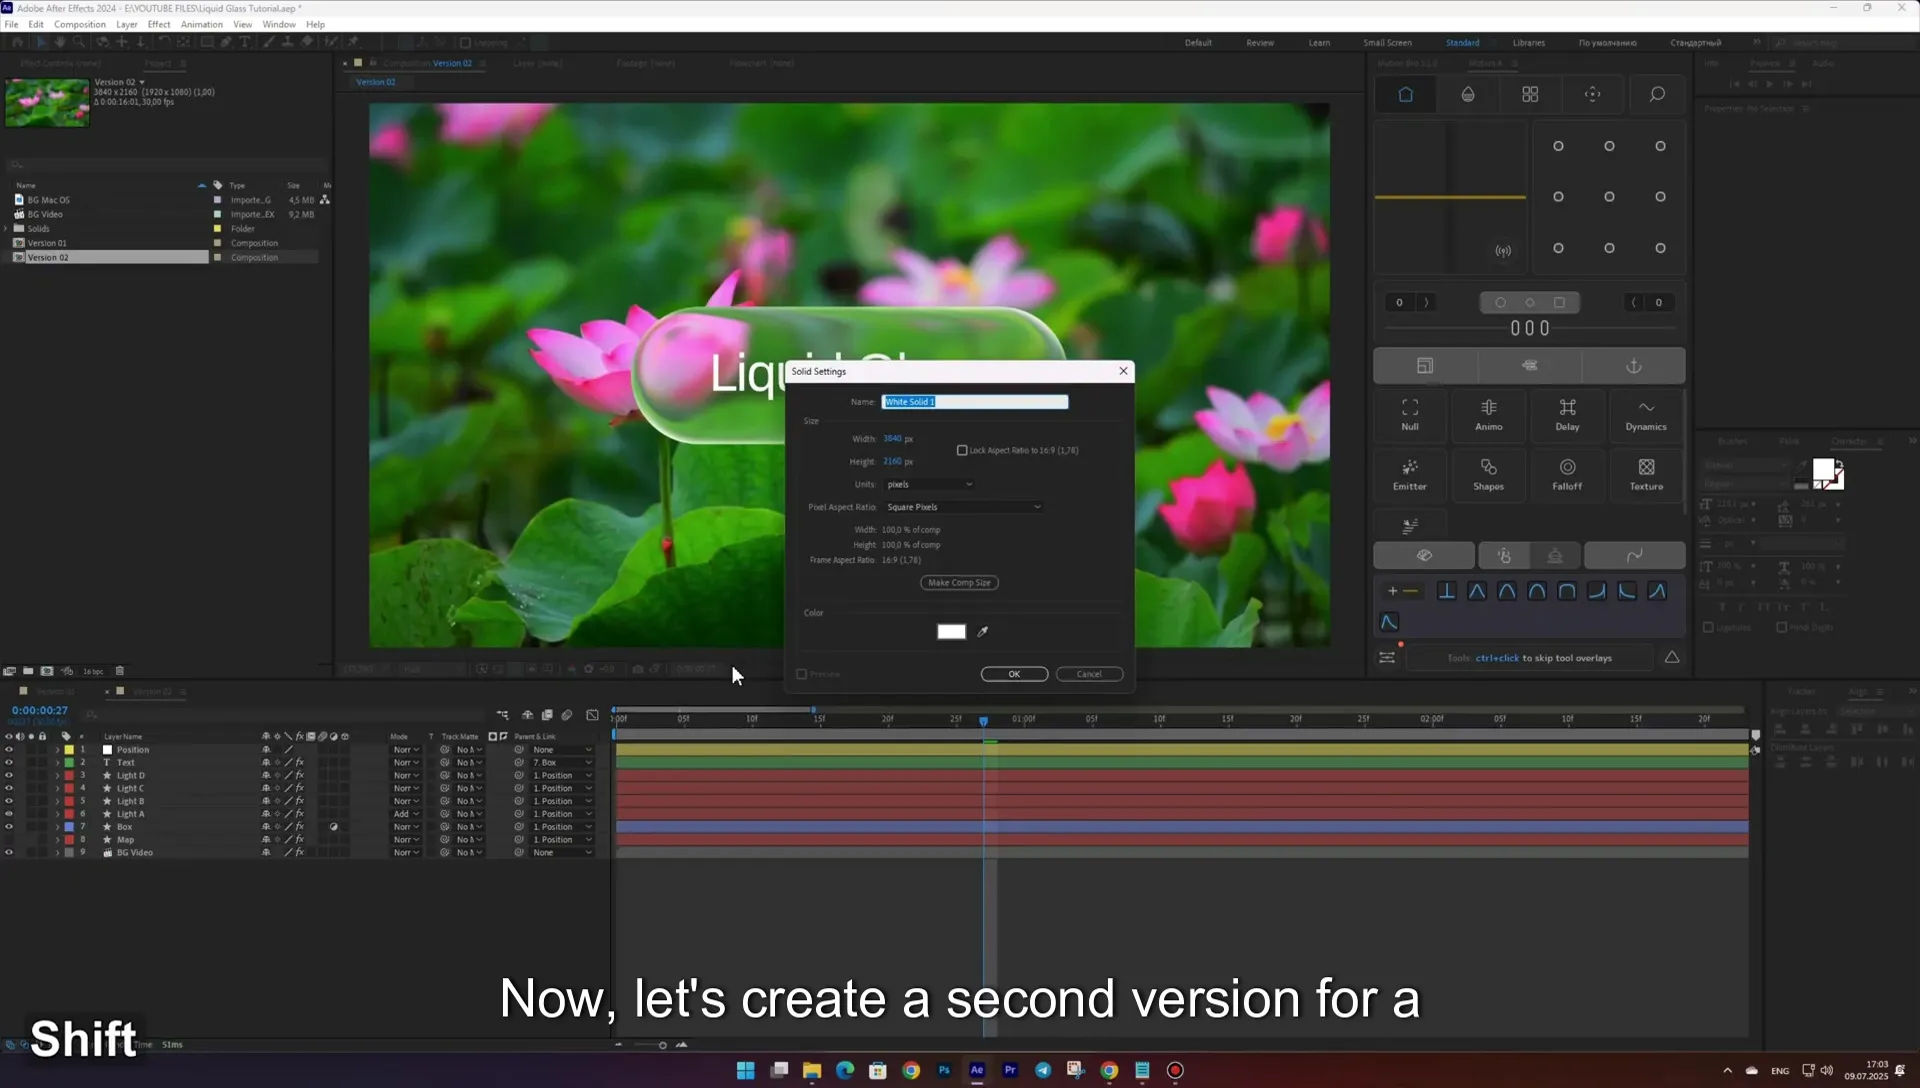Image resolution: width=1920 pixels, height=1088 pixels.
Task: Open Parent dropdown of the Text layer
Action: (x=562, y=763)
